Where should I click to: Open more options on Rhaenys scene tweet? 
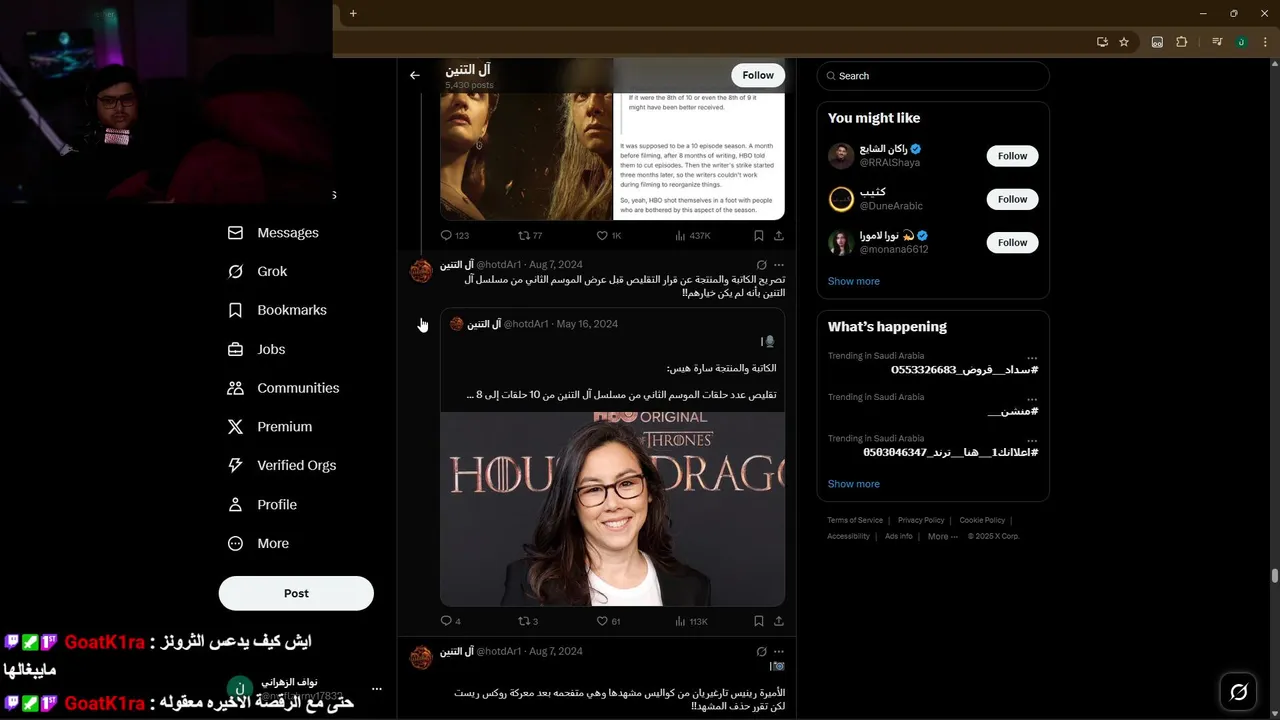pyautogui.click(x=779, y=651)
